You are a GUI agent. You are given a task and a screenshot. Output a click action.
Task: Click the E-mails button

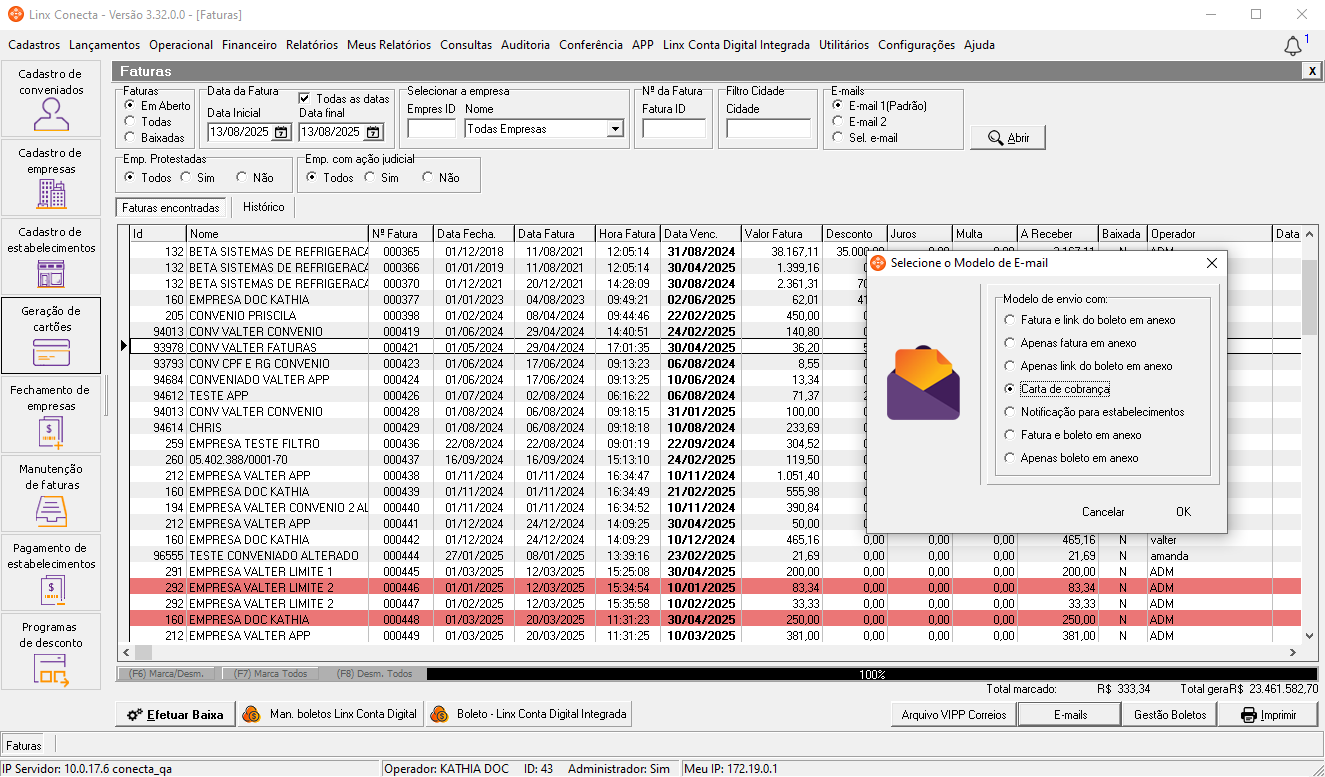[x=1070, y=715]
